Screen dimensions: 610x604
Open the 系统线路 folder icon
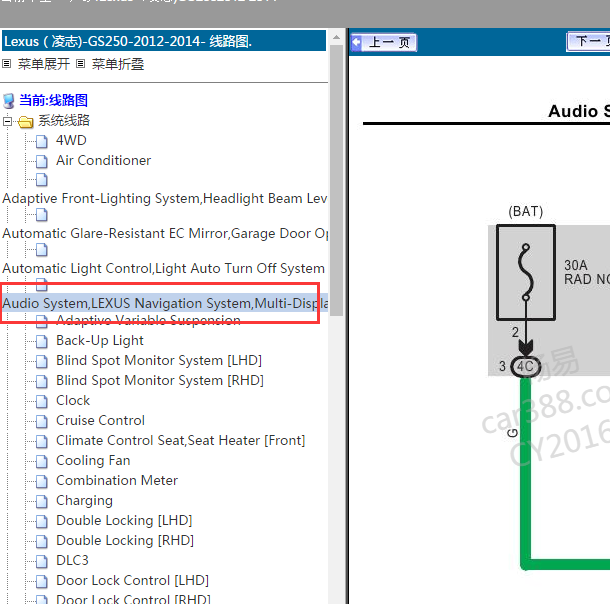(25, 122)
